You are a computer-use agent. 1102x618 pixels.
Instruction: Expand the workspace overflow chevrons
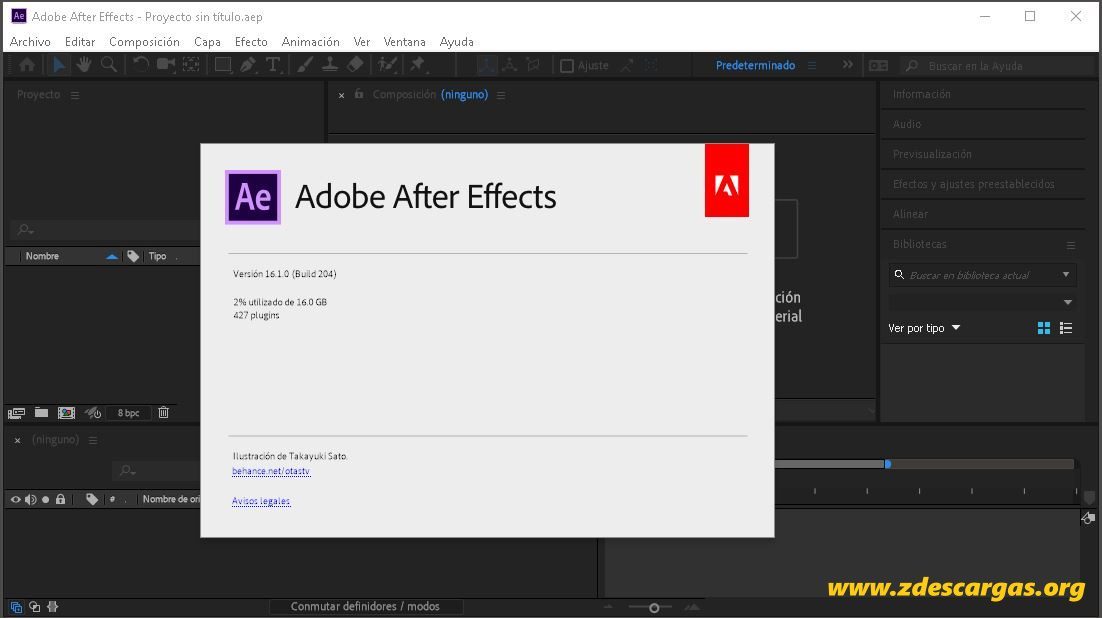[x=848, y=65]
